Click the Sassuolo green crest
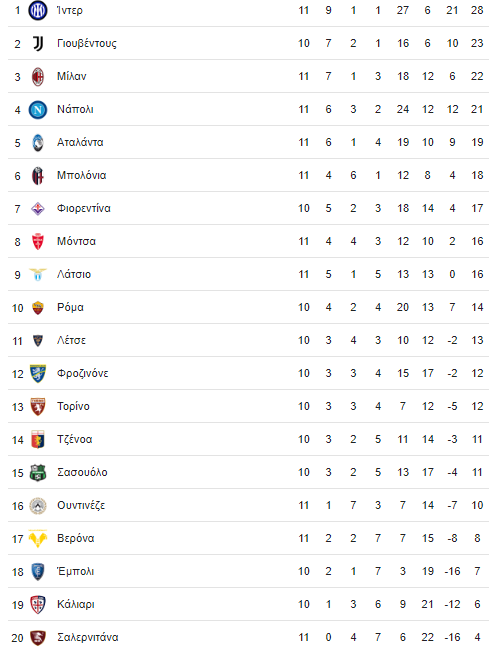Viewport: 489px width, 651px height. [37, 472]
